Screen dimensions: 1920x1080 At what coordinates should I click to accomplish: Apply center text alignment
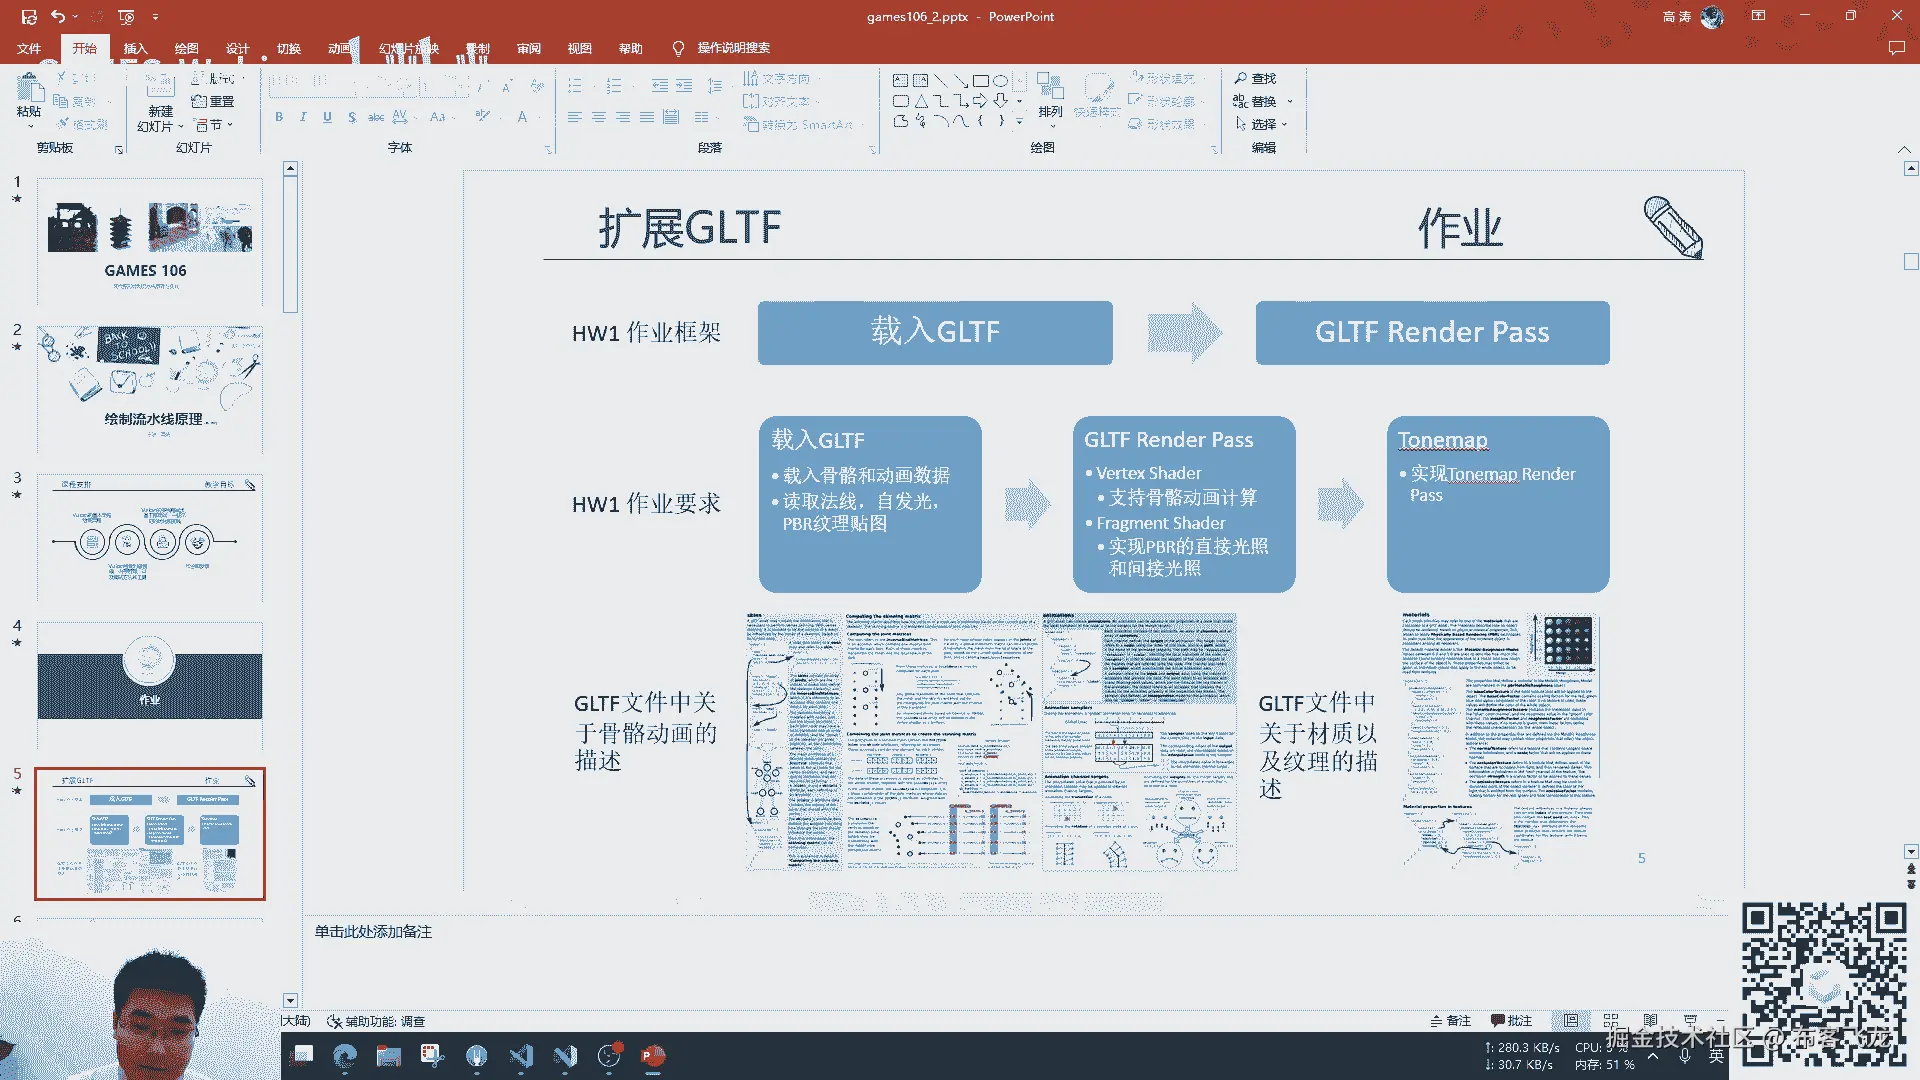pyautogui.click(x=599, y=117)
